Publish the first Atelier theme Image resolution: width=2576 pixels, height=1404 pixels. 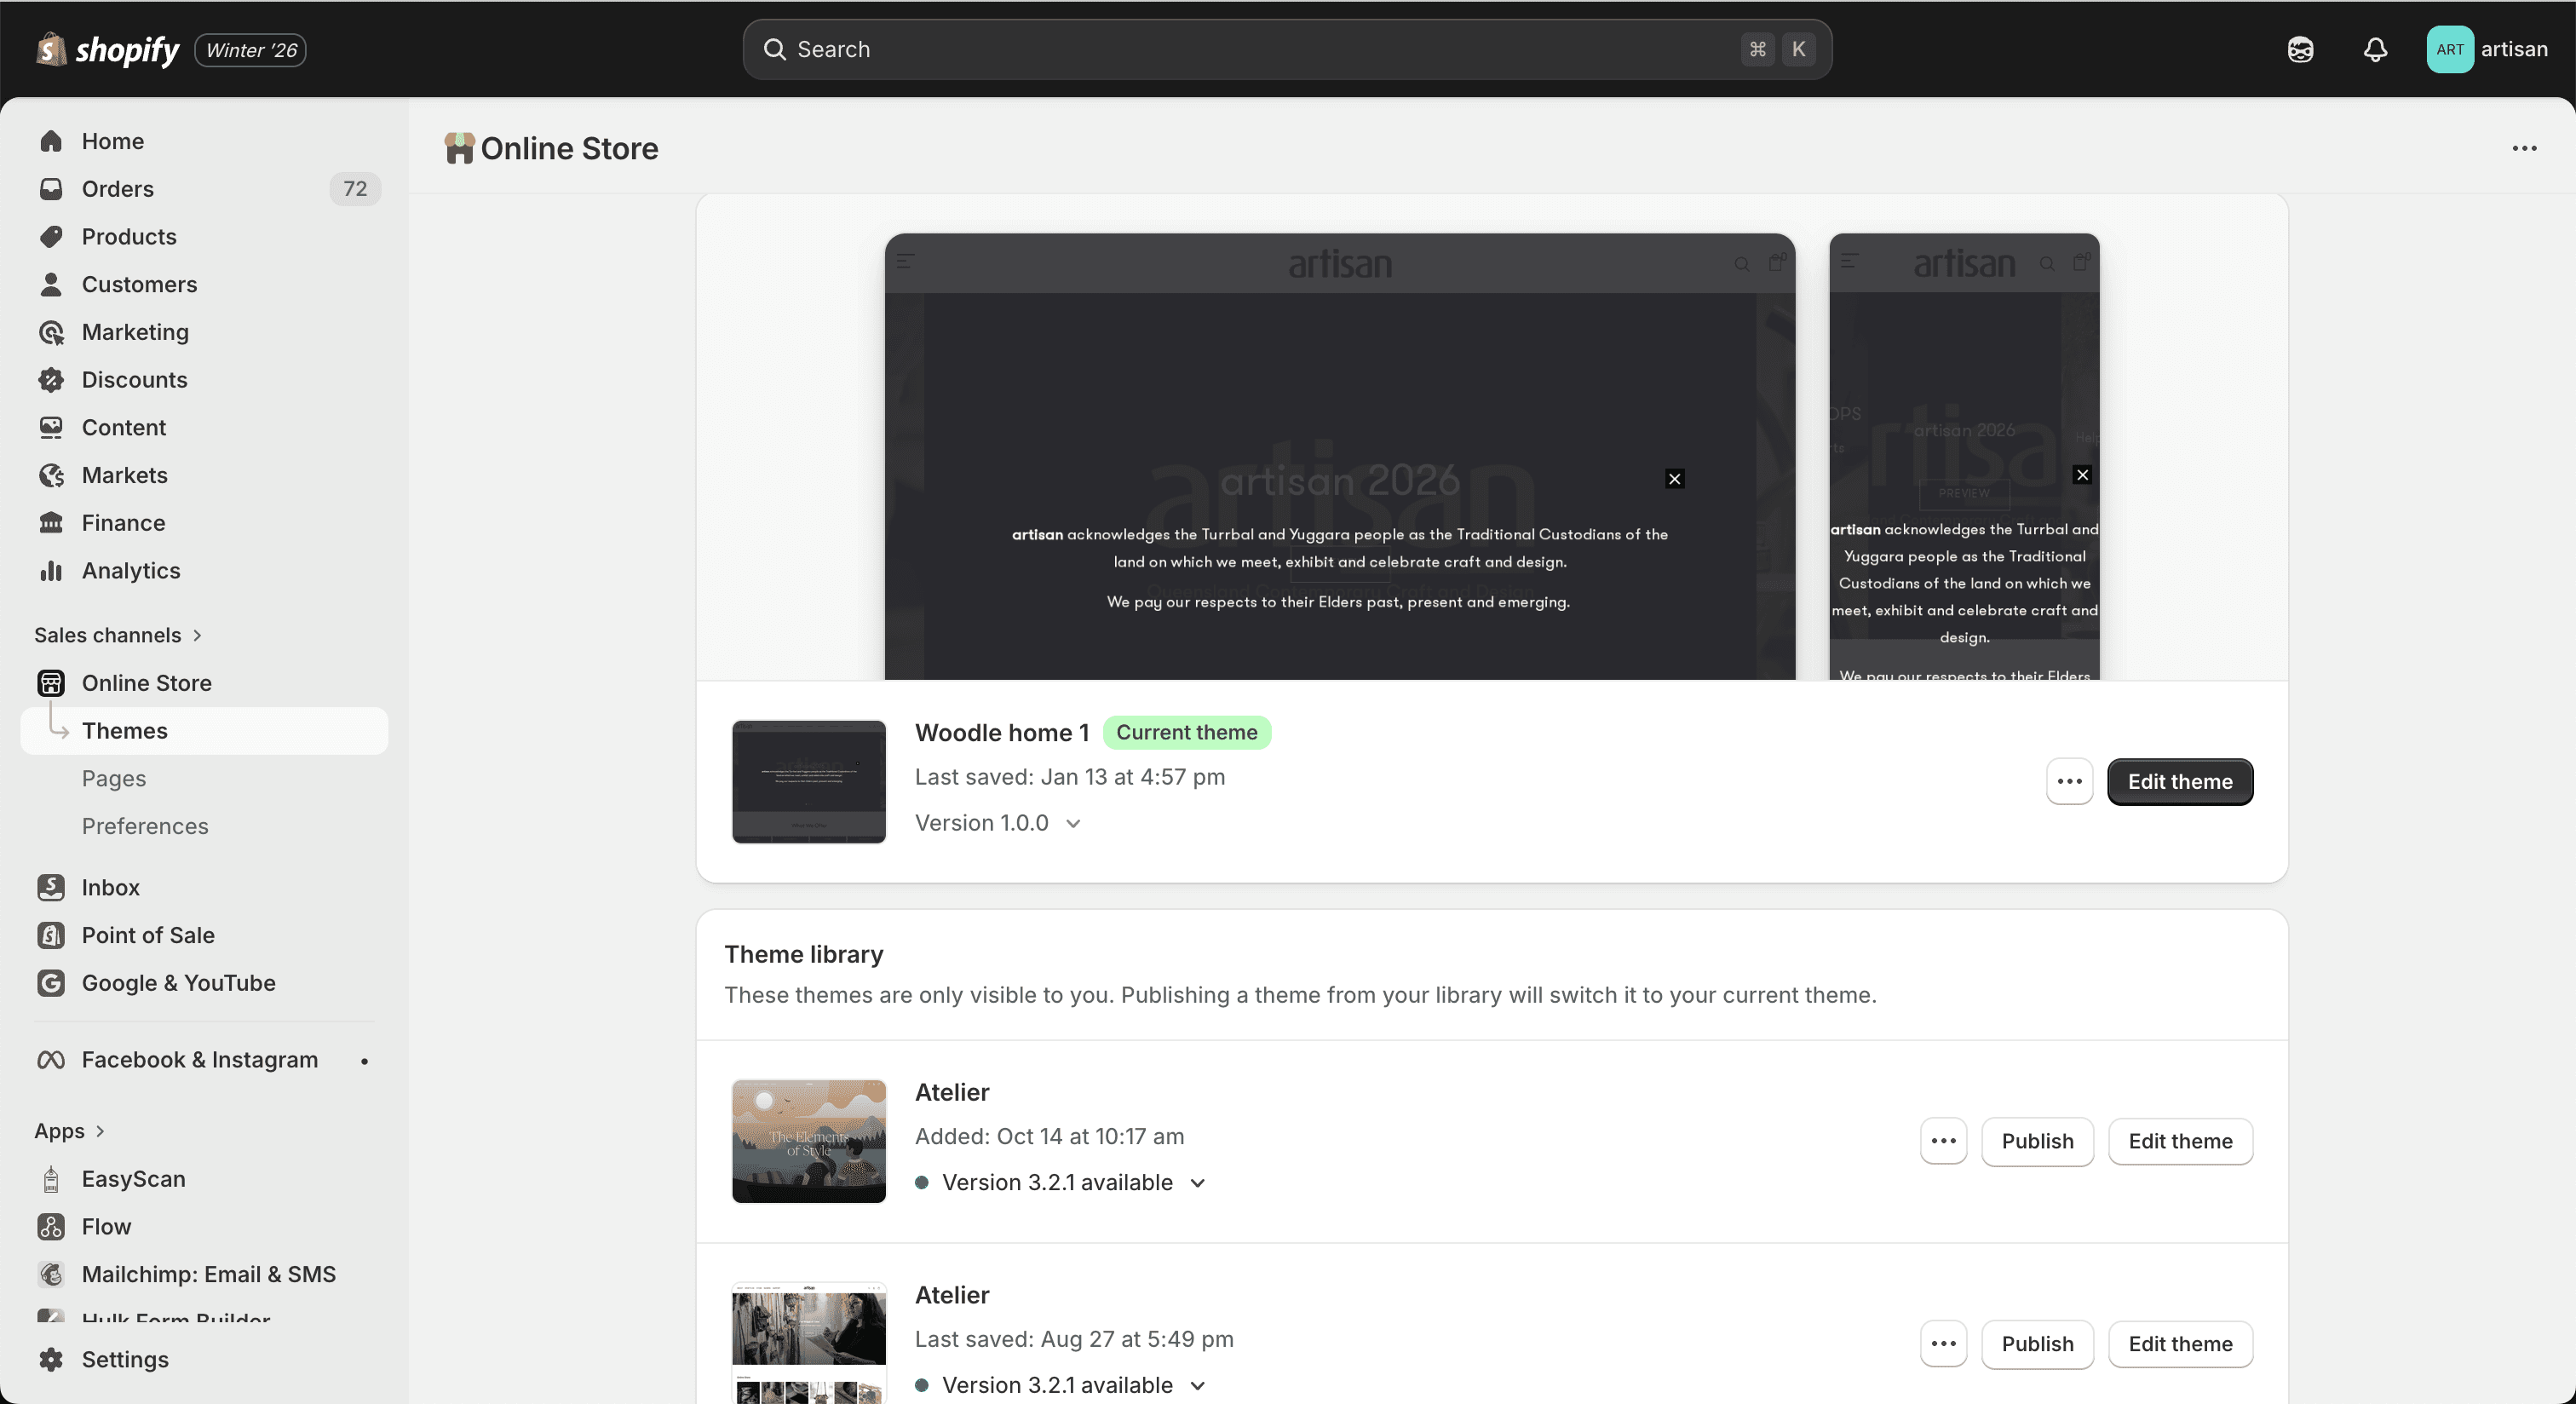pos(2037,1141)
